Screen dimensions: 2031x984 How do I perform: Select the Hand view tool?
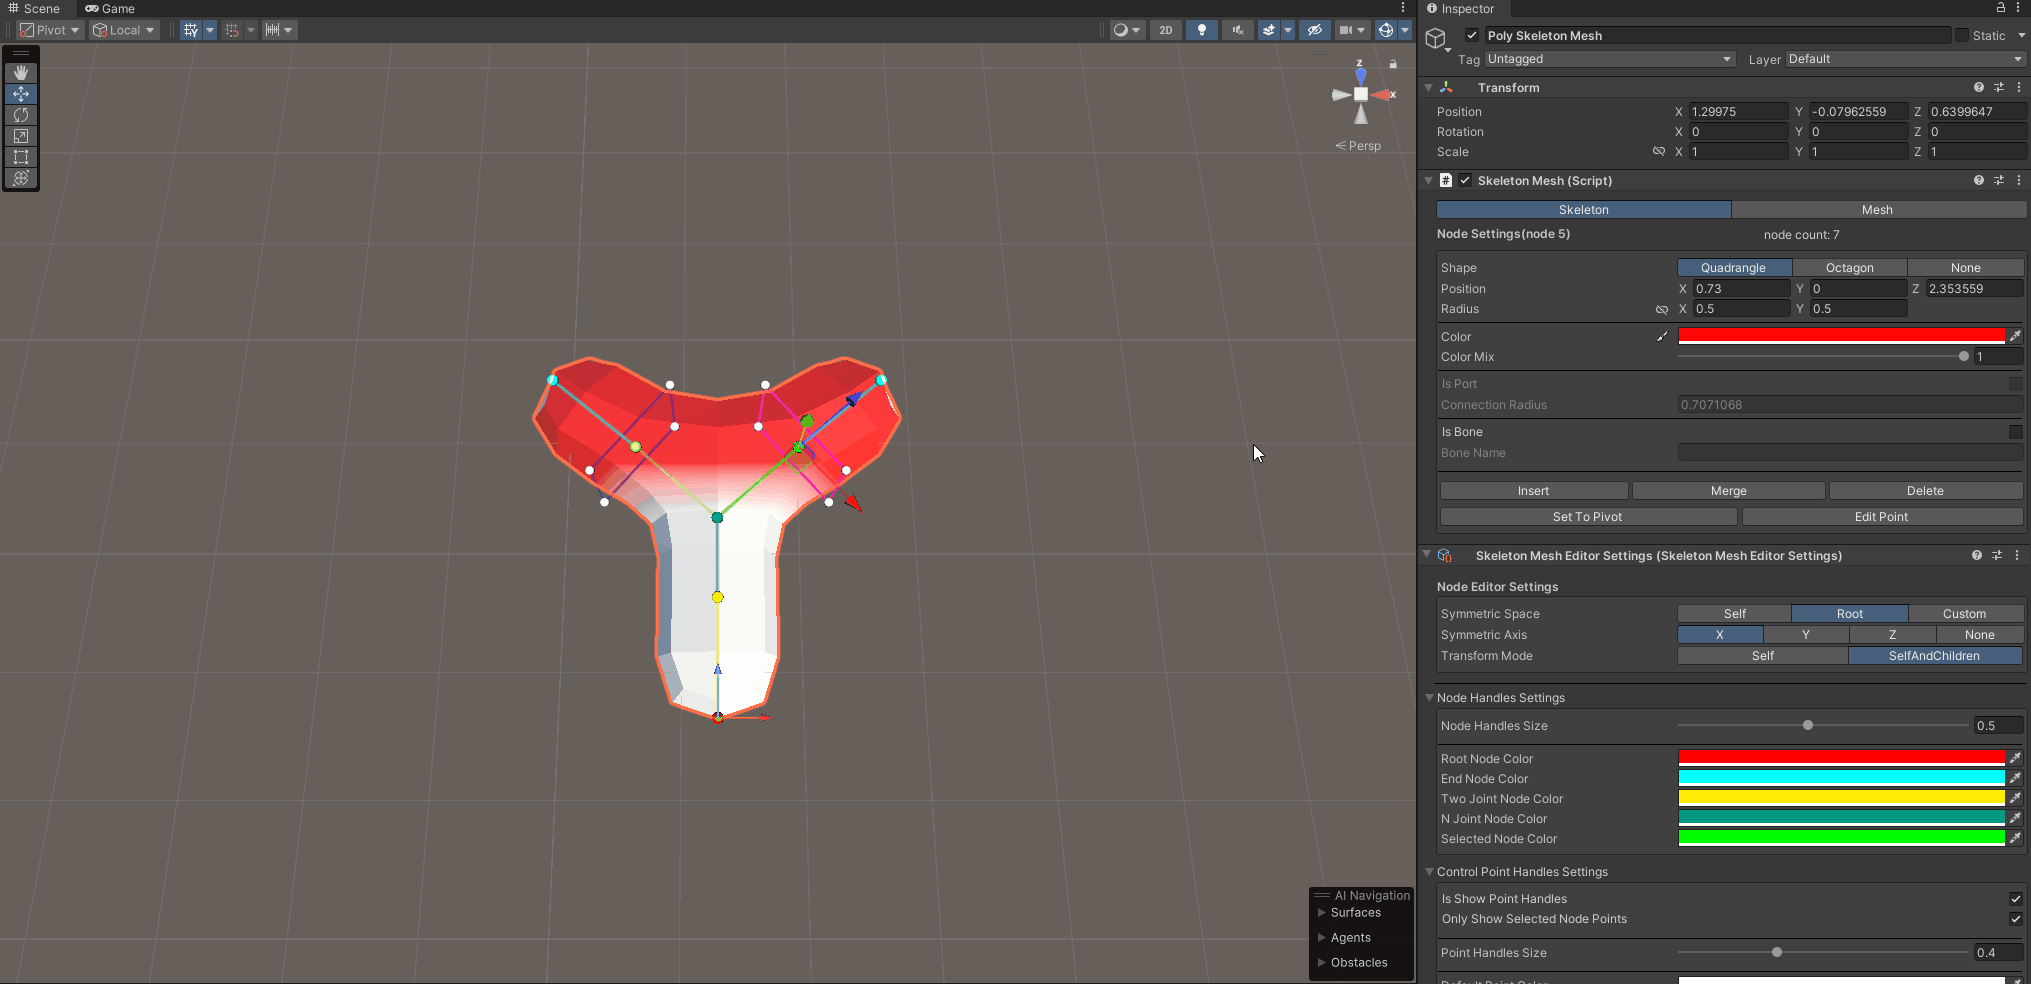coord(21,73)
